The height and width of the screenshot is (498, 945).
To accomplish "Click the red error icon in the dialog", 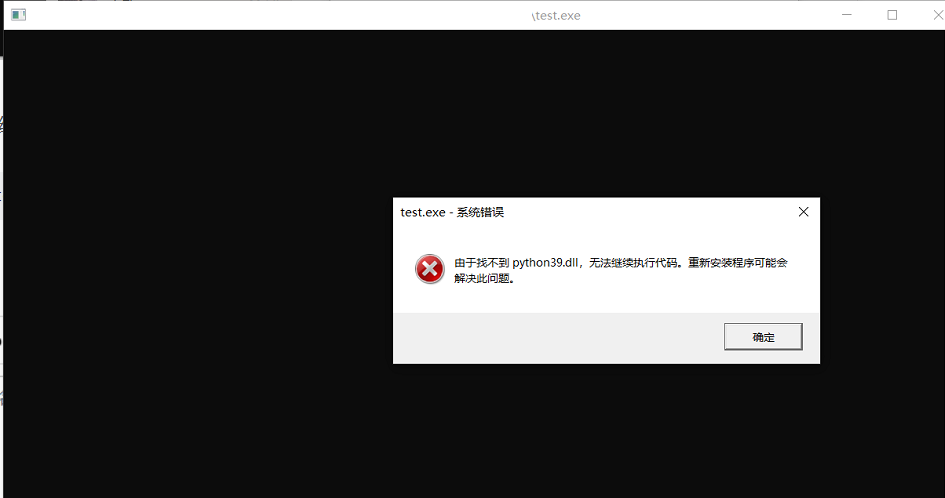I will pyautogui.click(x=430, y=269).
